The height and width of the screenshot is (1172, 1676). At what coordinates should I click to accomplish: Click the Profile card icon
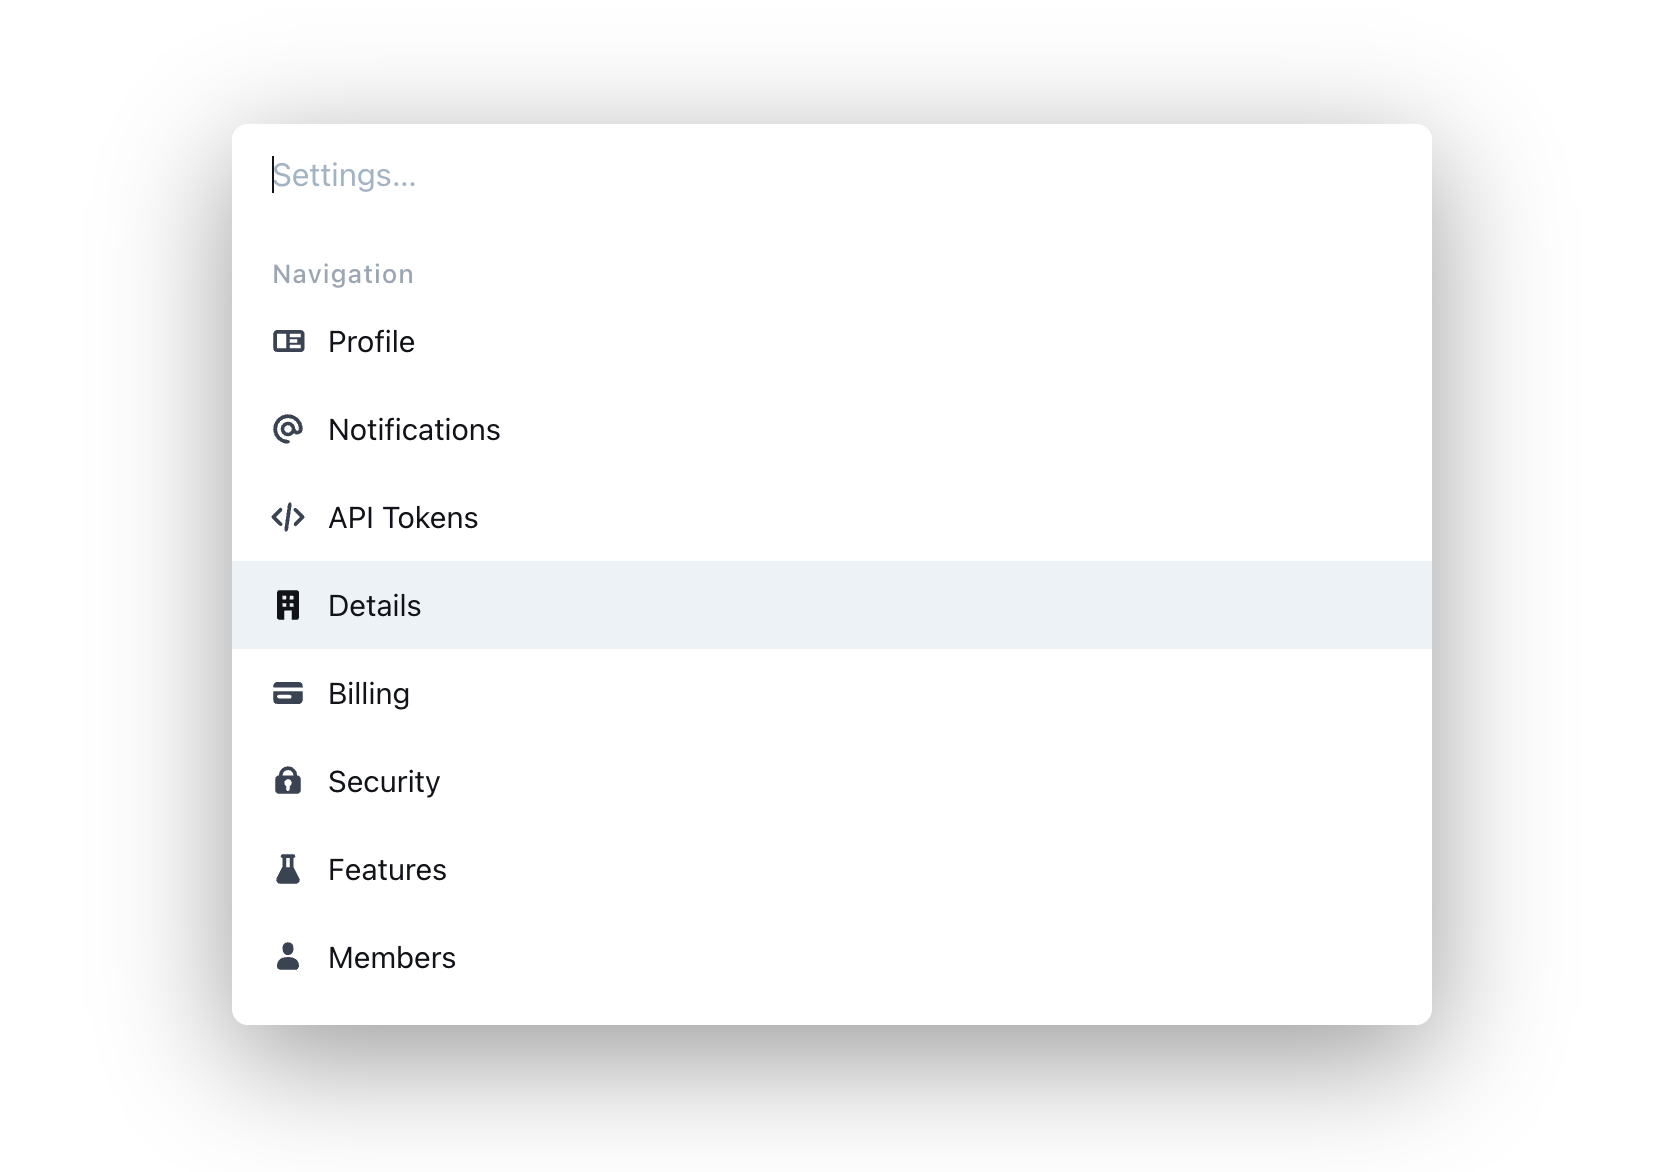pos(288,341)
